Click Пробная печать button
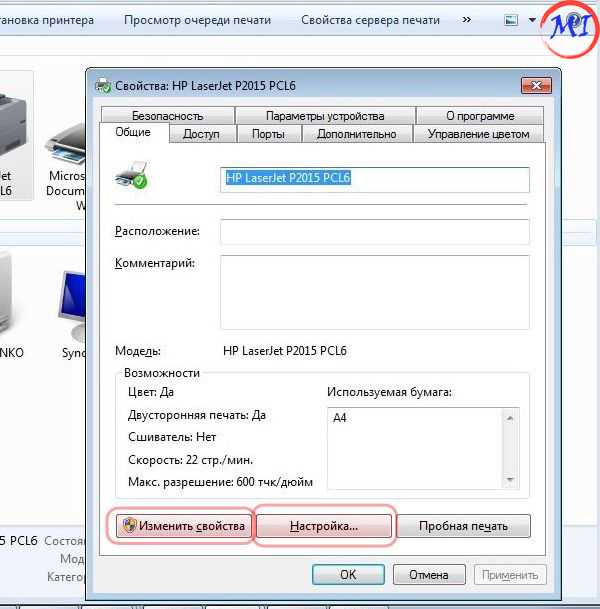This screenshot has width=600, height=609. point(463,526)
